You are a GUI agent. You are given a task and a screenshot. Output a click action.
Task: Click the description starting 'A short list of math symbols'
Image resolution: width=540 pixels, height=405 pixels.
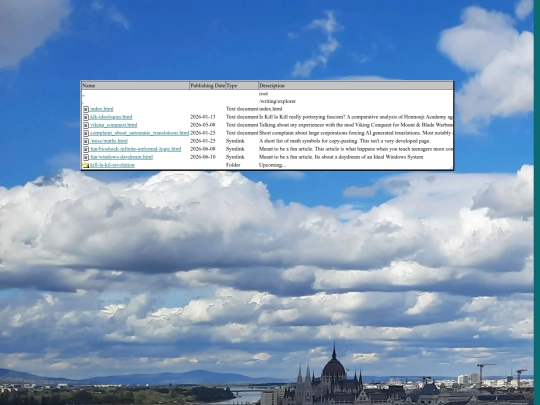(344, 141)
